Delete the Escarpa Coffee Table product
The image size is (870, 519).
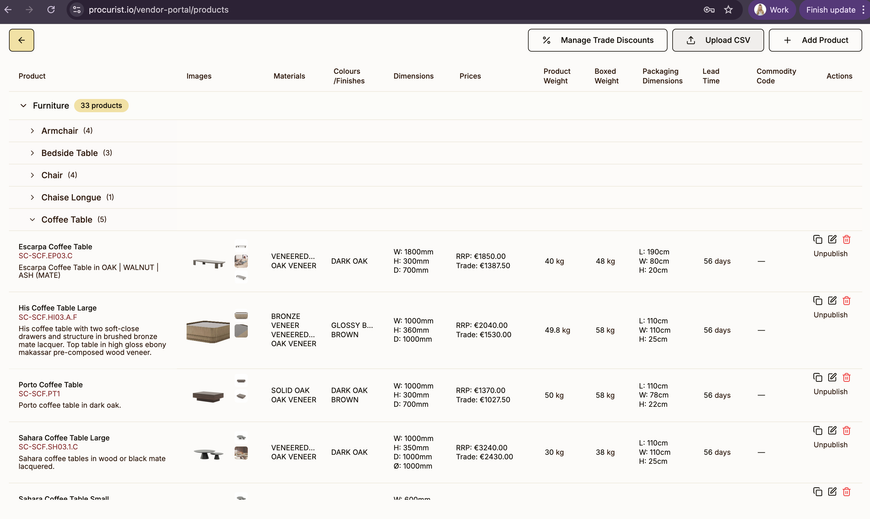(x=846, y=239)
